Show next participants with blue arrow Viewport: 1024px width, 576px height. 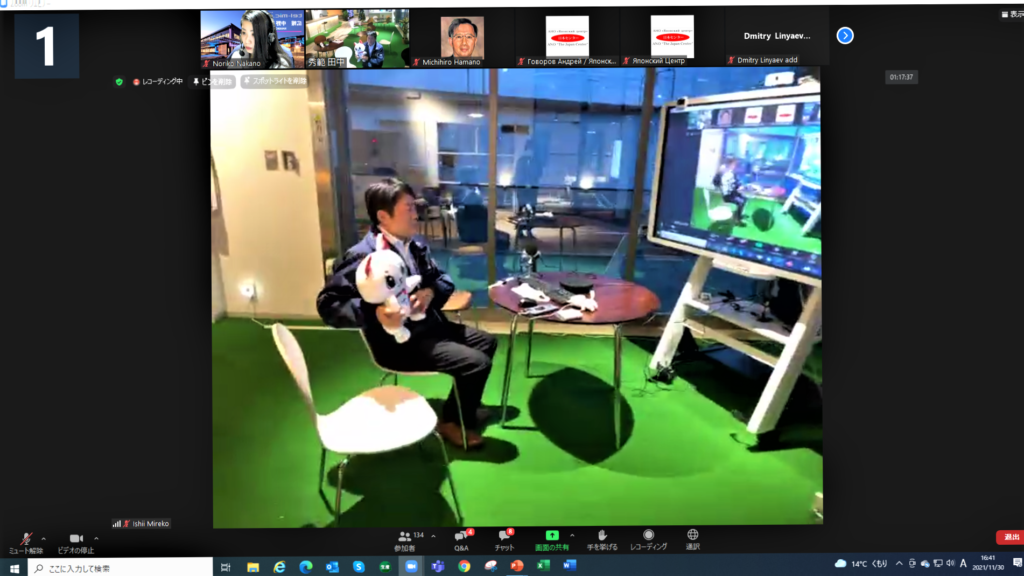click(845, 36)
